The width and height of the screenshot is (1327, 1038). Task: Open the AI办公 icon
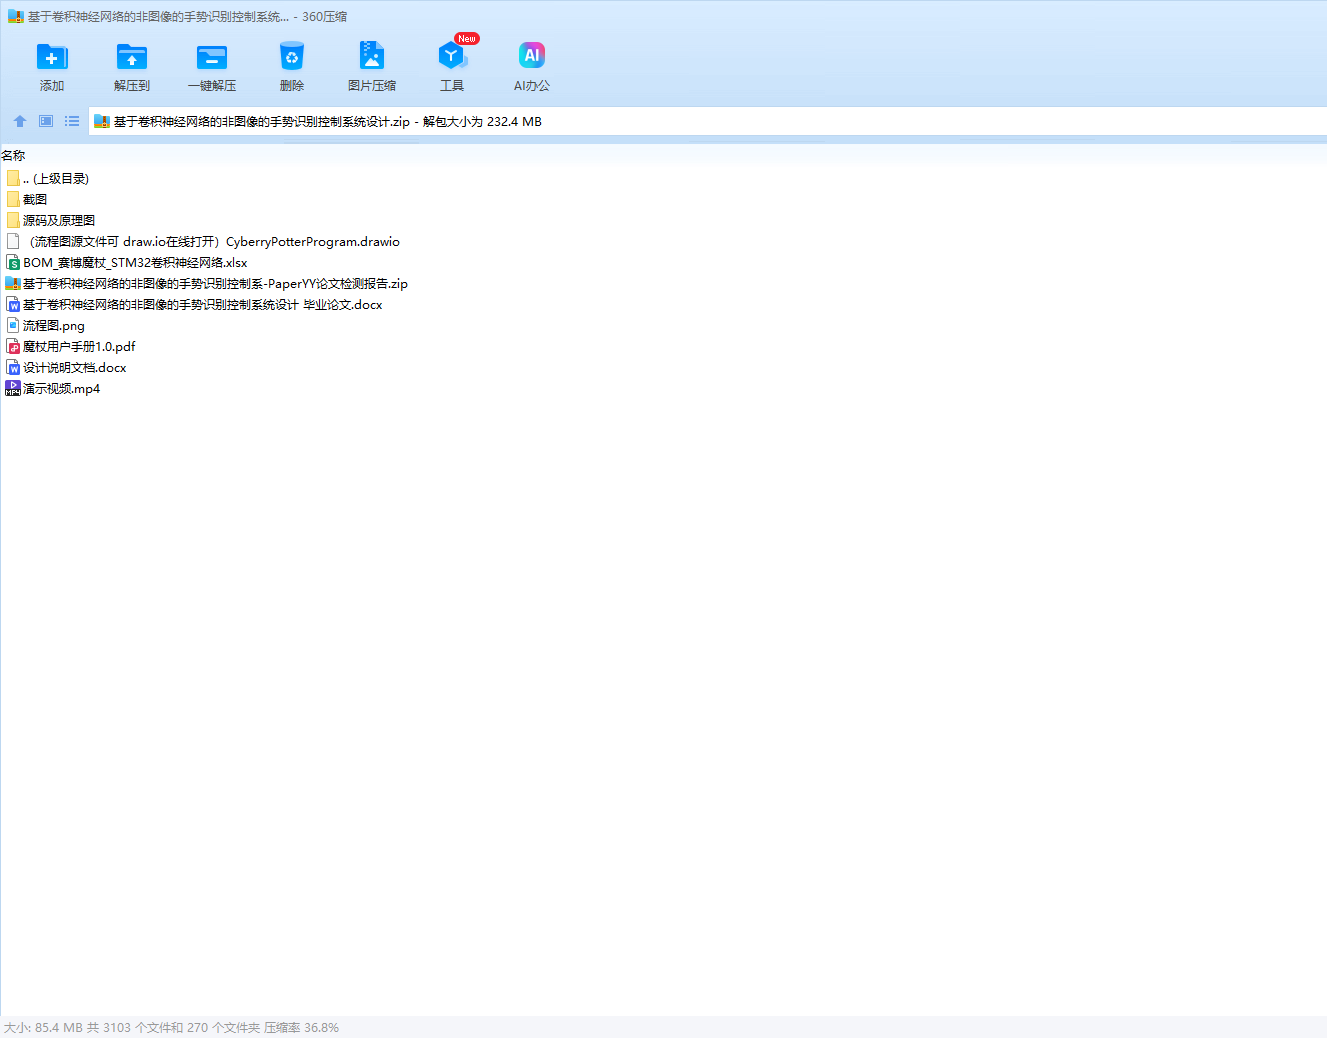[532, 57]
